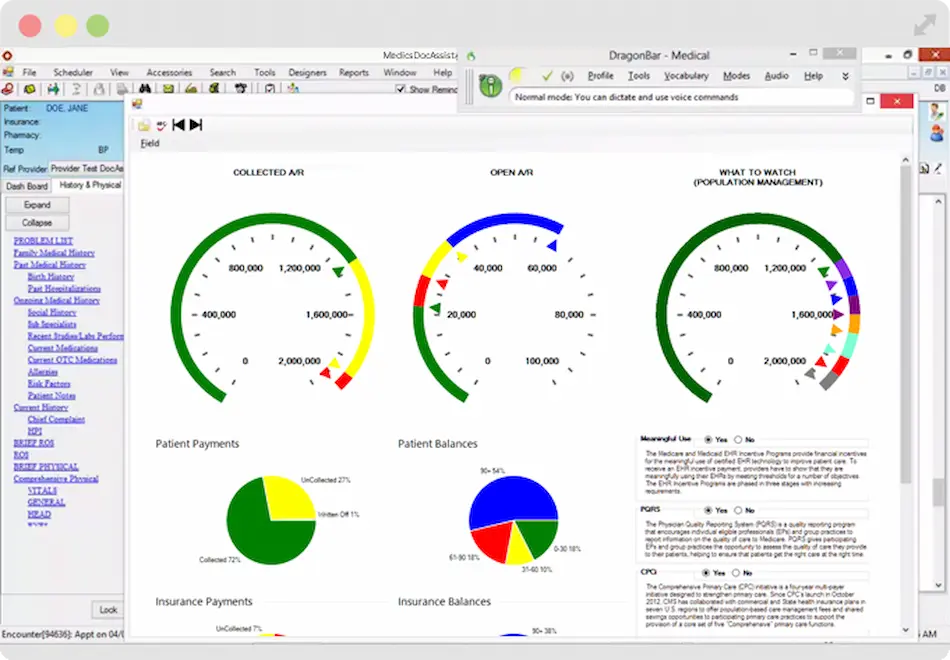This screenshot has height=660, width=950.
Task: Expand the DragonBar extras with the double chevron
Action: pyautogui.click(x=845, y=75)
